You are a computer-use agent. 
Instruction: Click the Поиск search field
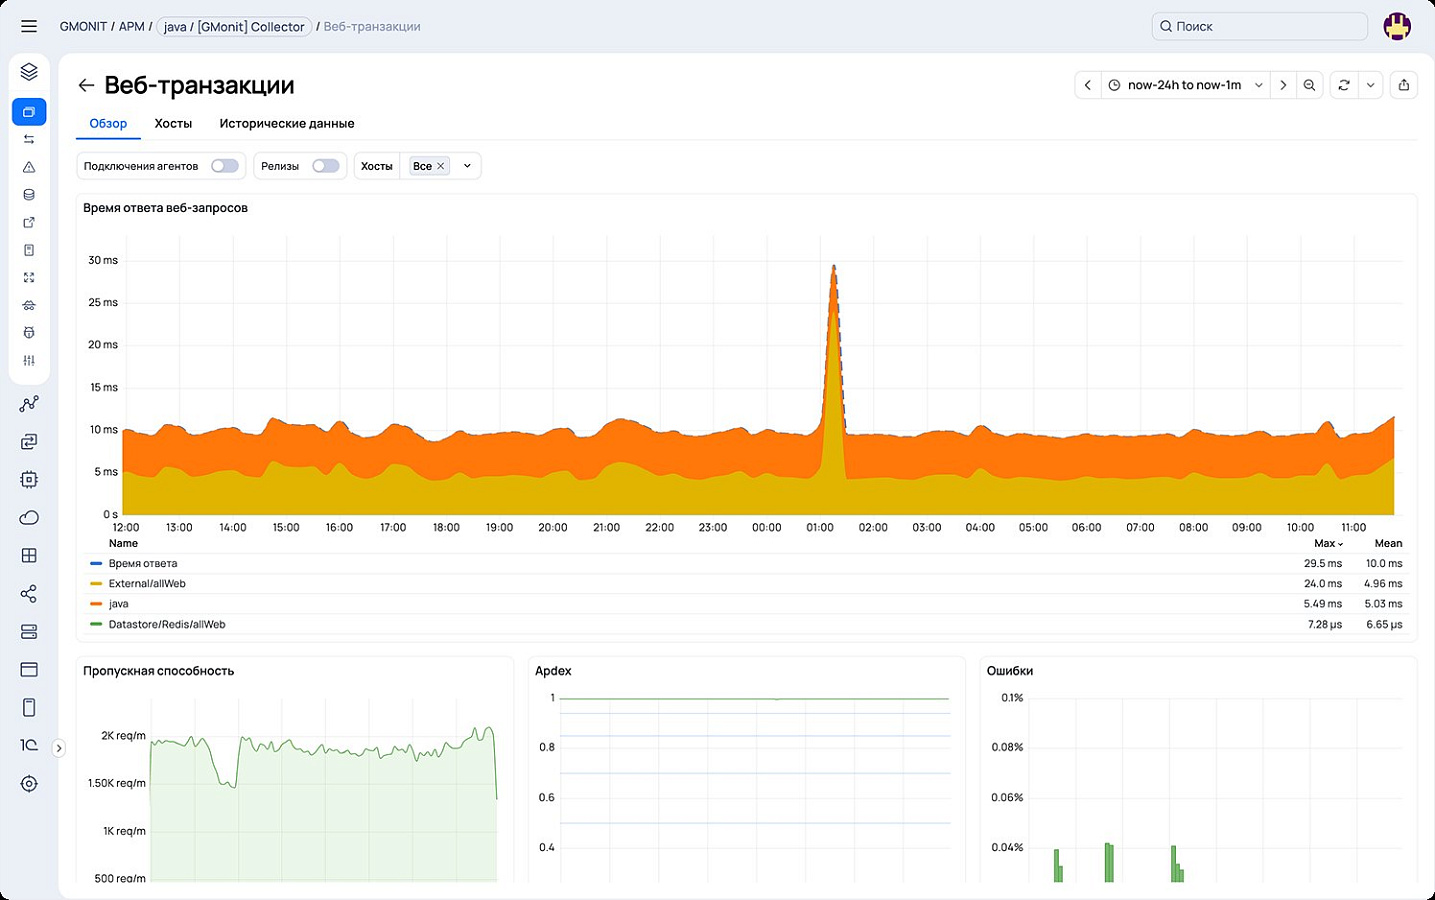click(1260, 27)
